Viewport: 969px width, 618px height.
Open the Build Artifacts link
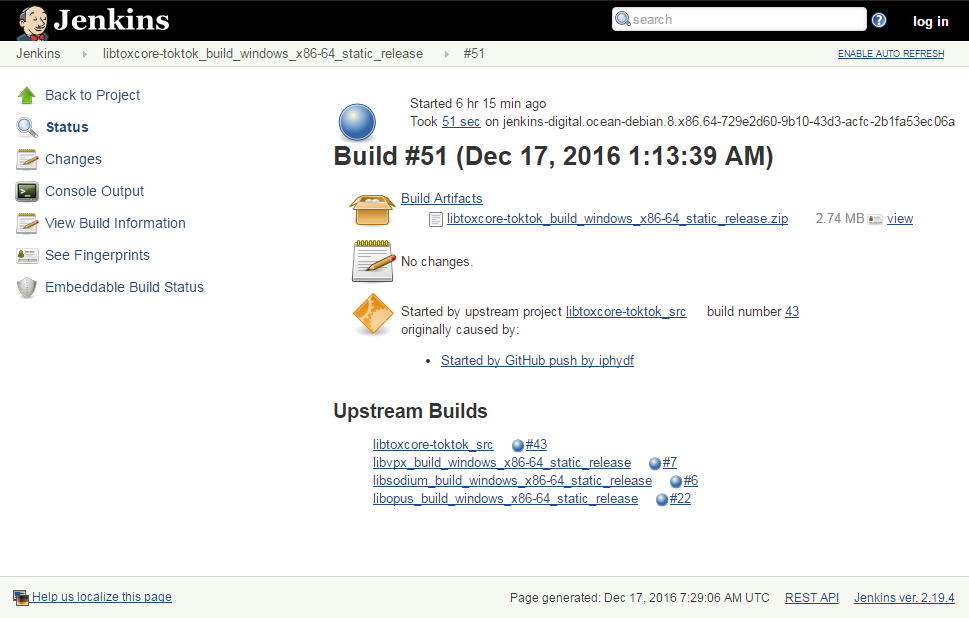442,198
